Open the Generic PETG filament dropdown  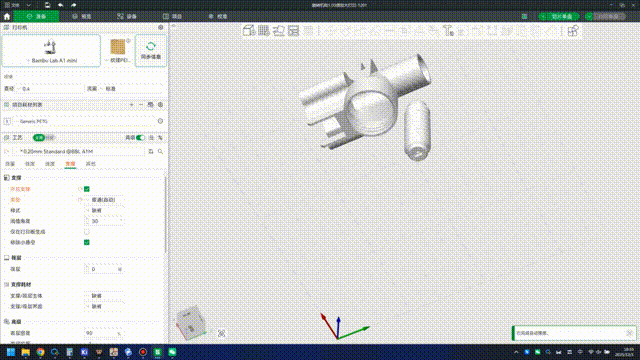pos(84,121)
